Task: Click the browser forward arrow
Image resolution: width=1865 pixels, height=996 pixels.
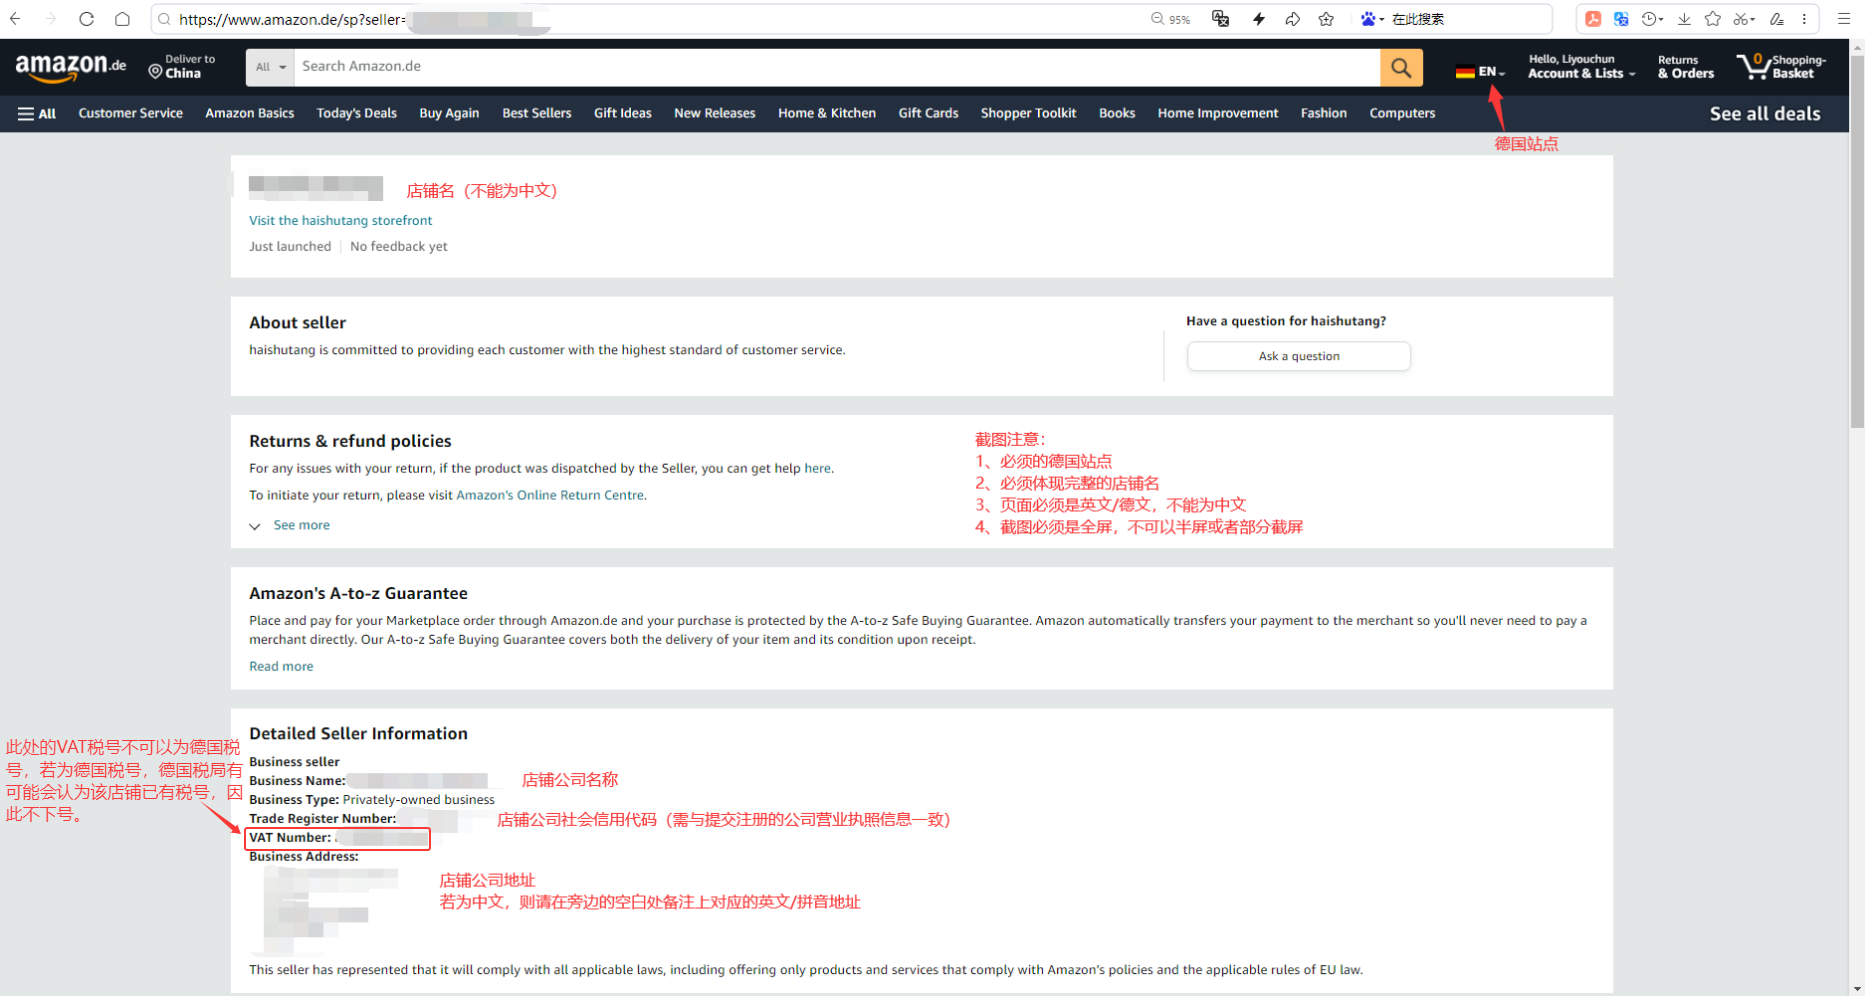Action: point(50,19)
